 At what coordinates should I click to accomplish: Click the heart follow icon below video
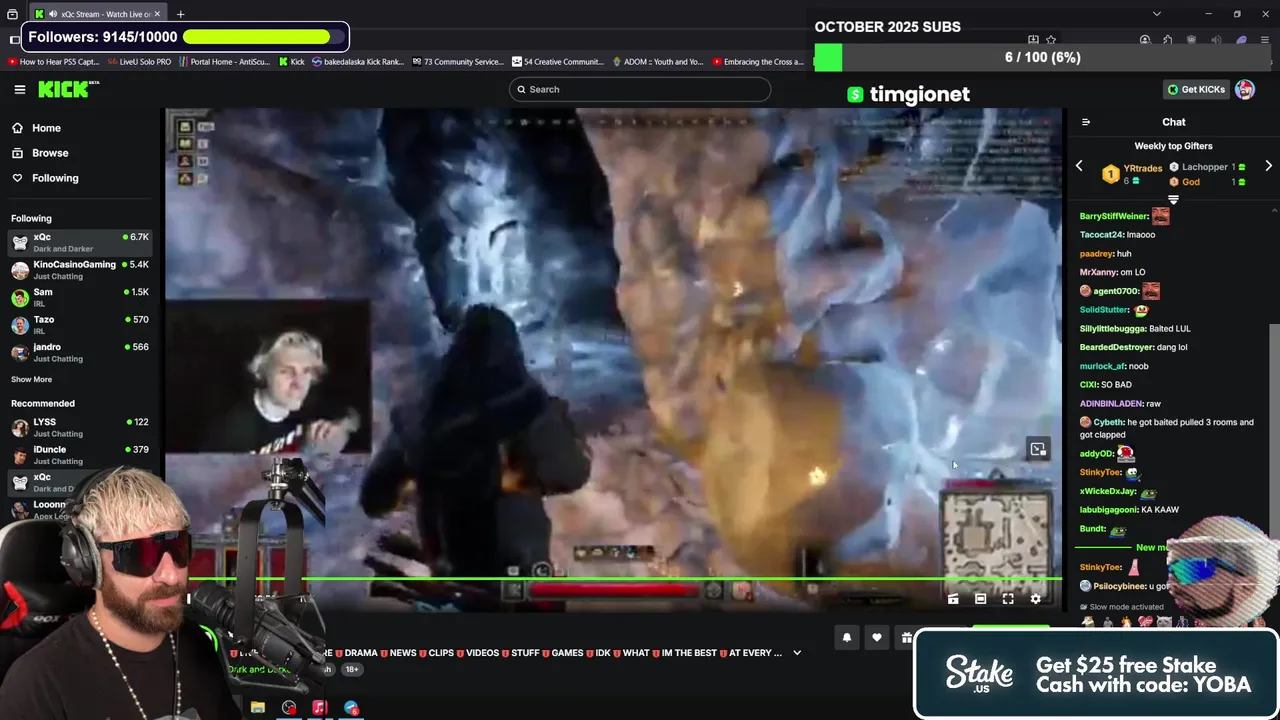(877, 638)
